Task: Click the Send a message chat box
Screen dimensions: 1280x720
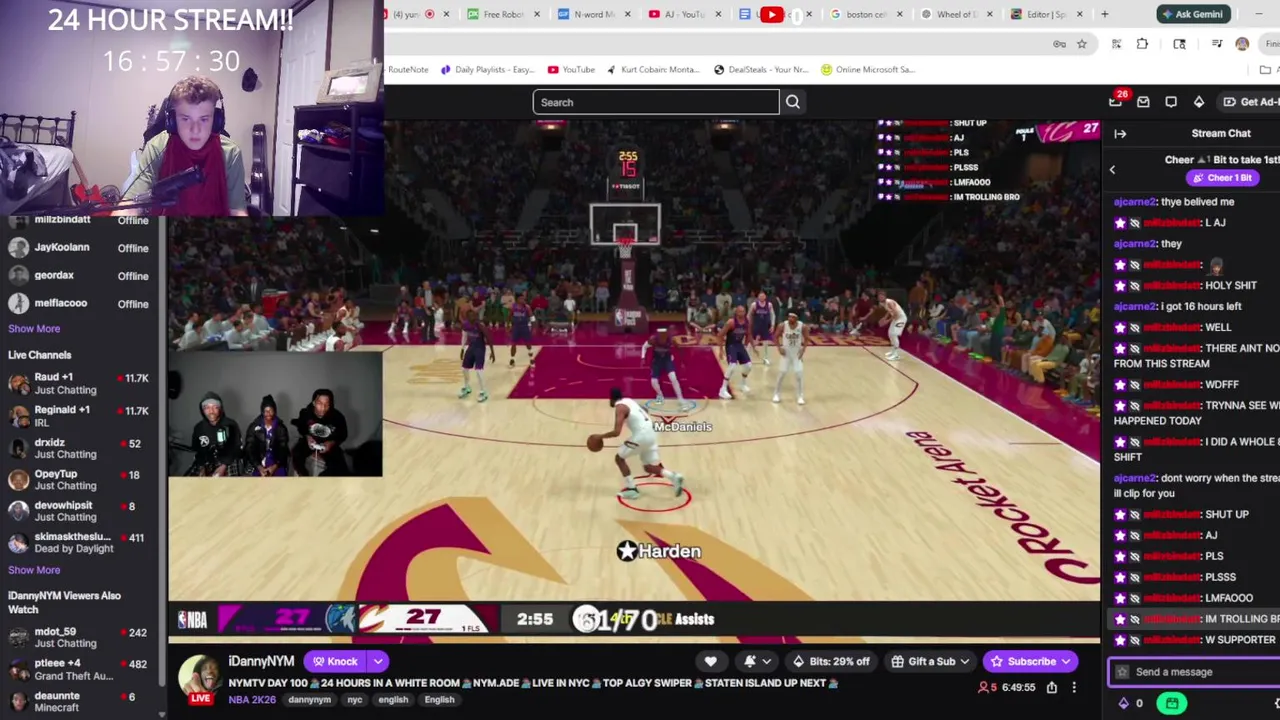Action: 1195,672
